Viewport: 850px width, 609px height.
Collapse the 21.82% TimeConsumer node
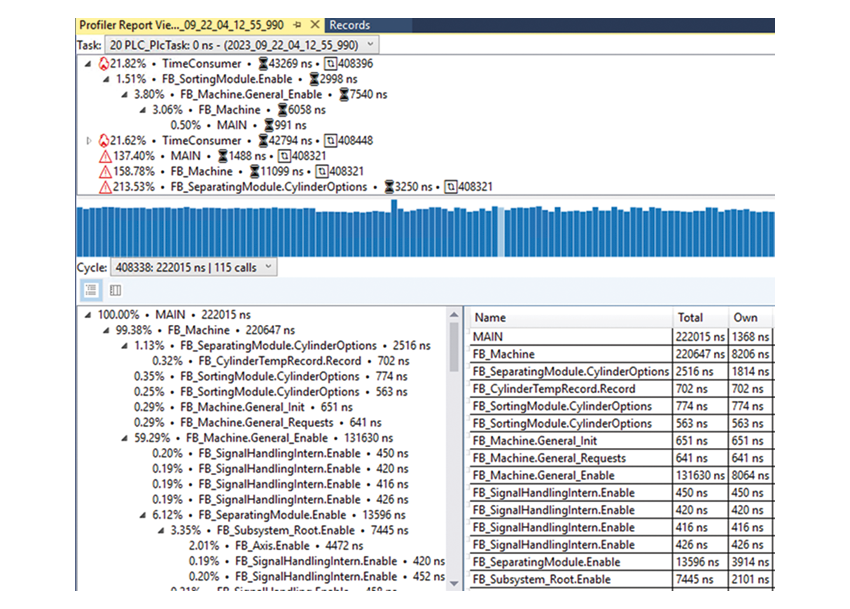point(88,64)
